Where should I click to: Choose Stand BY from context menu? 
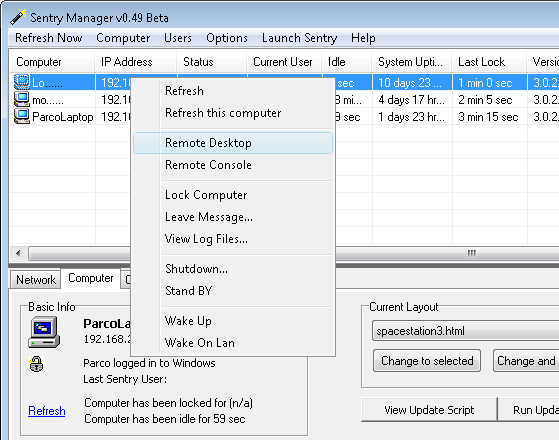click(x=233, y=291)
